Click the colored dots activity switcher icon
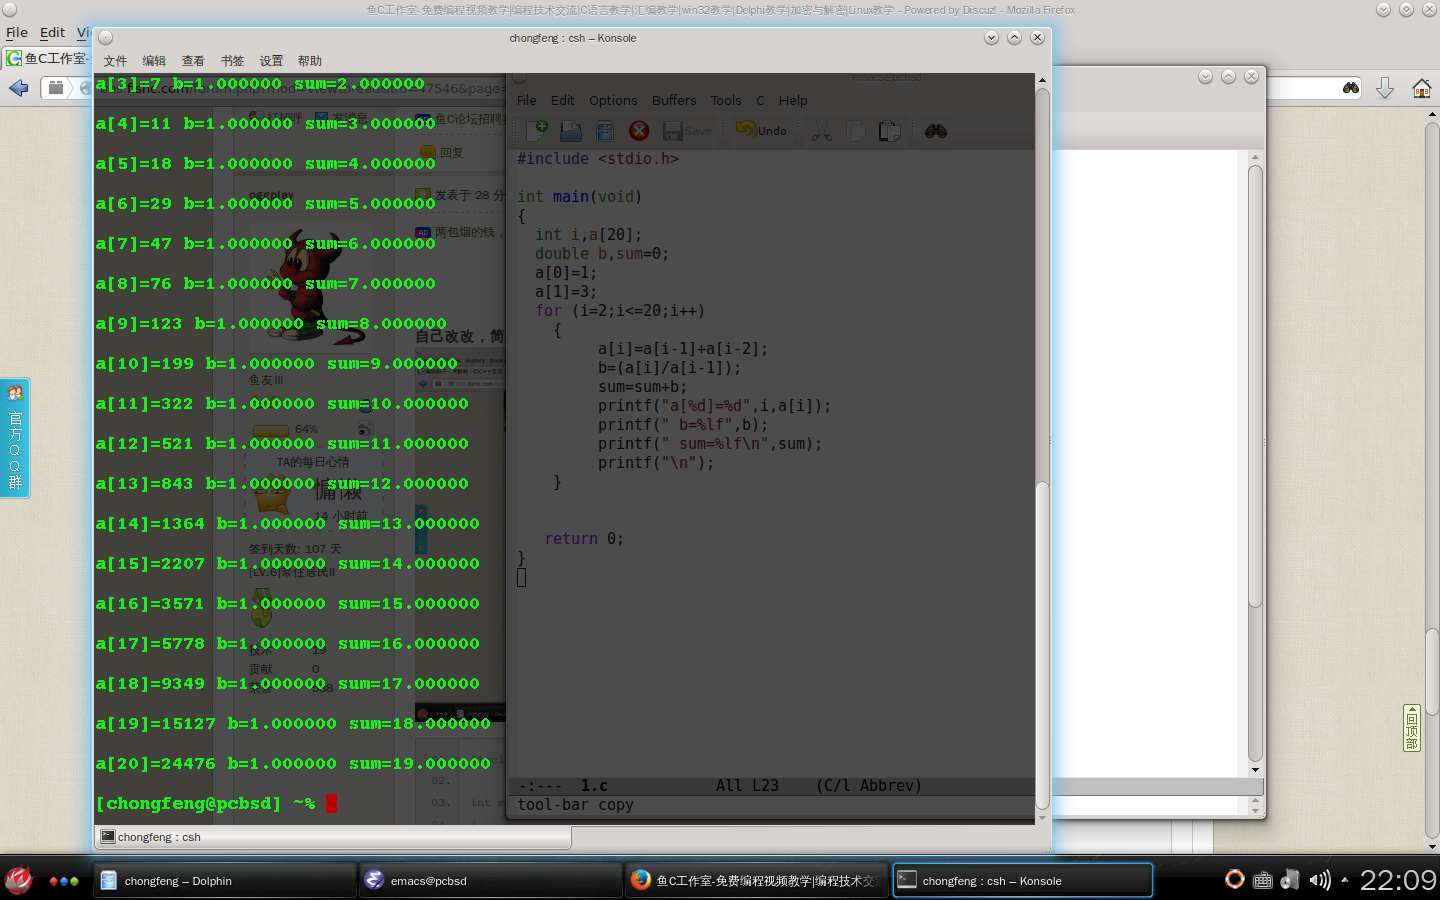The width and height of the screenshot is (1440, 900). tap(64, 881)
